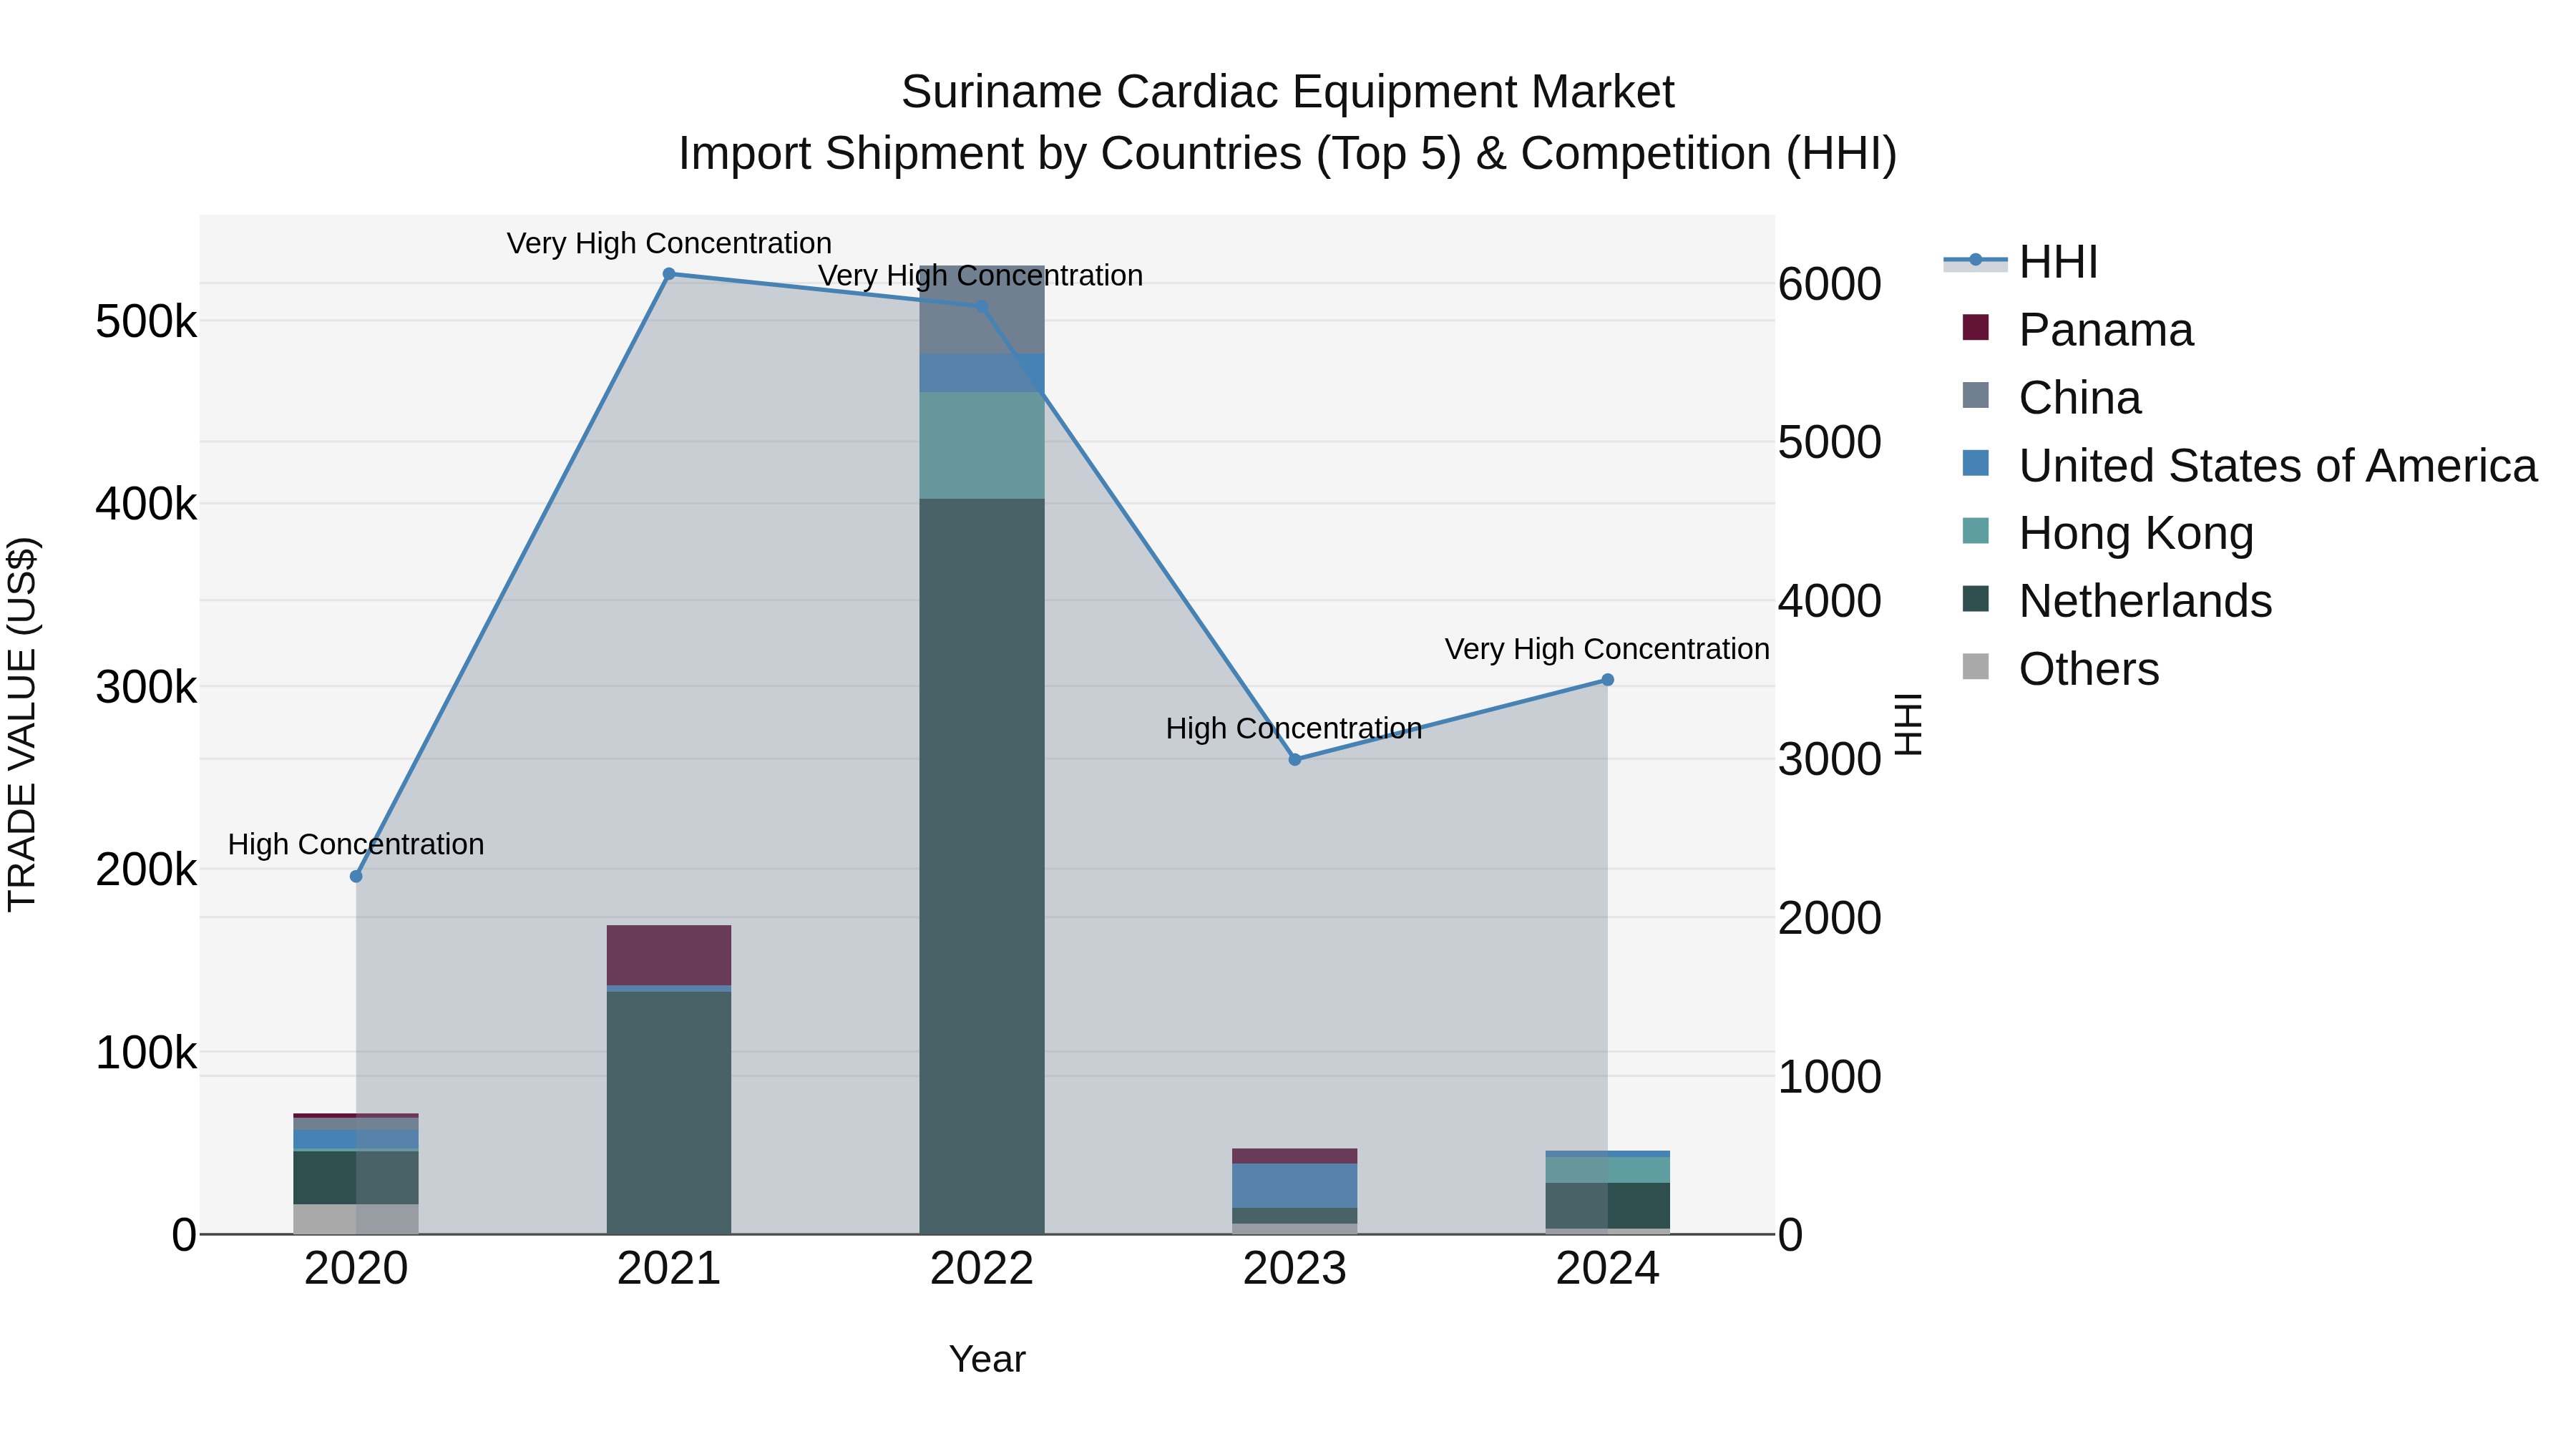Click the 2021 Netherlands bar segment

[669, 1113]
